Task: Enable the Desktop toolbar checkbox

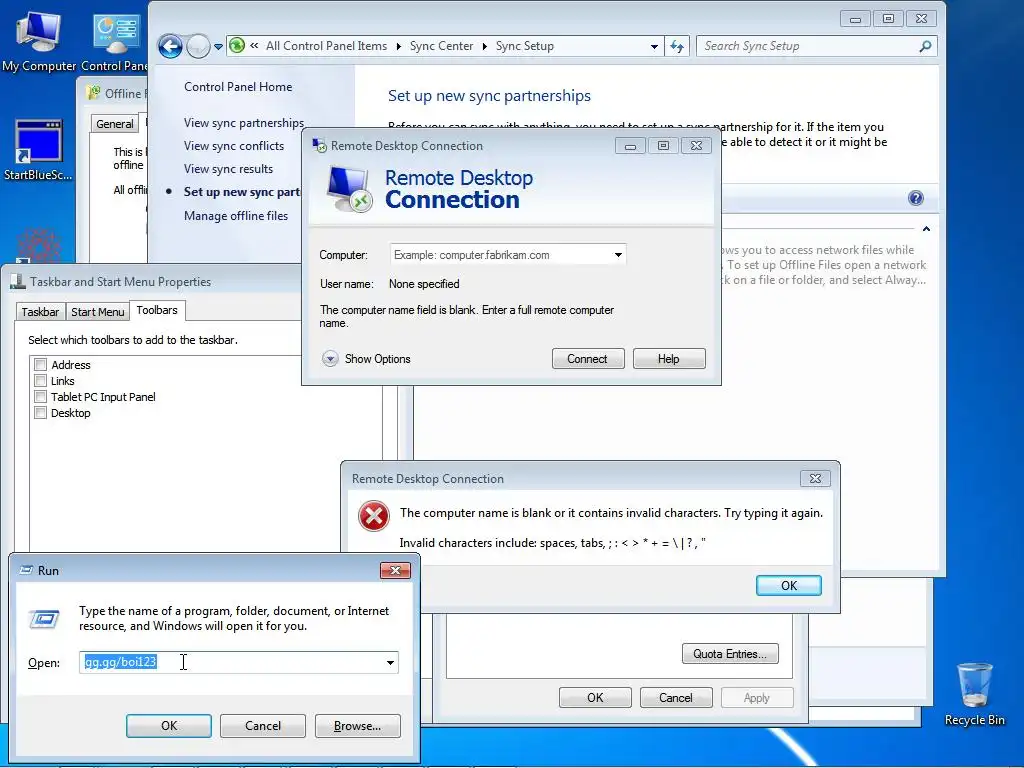Action: pyautogui.click(x=40, y=413)
